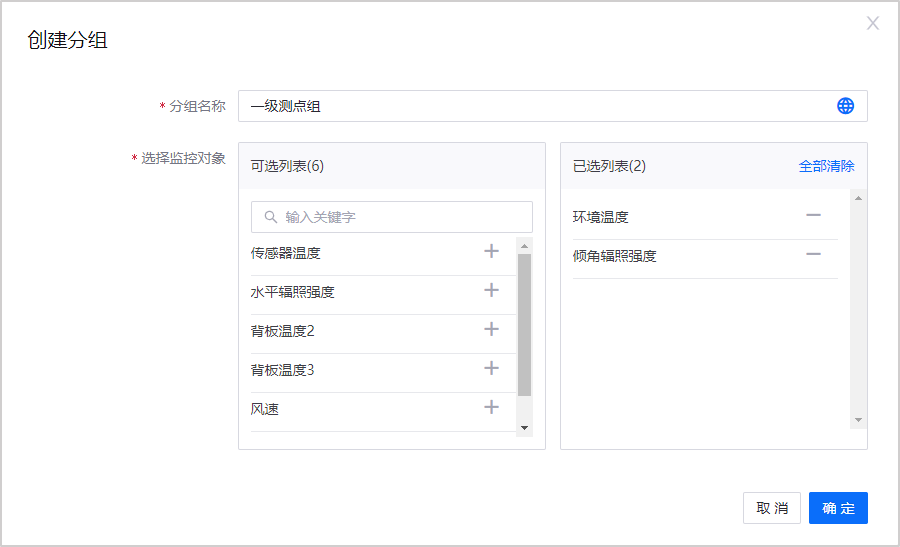Click down arrow of selected list scrollbar
900x547 pixels.
tap(858, 420)
